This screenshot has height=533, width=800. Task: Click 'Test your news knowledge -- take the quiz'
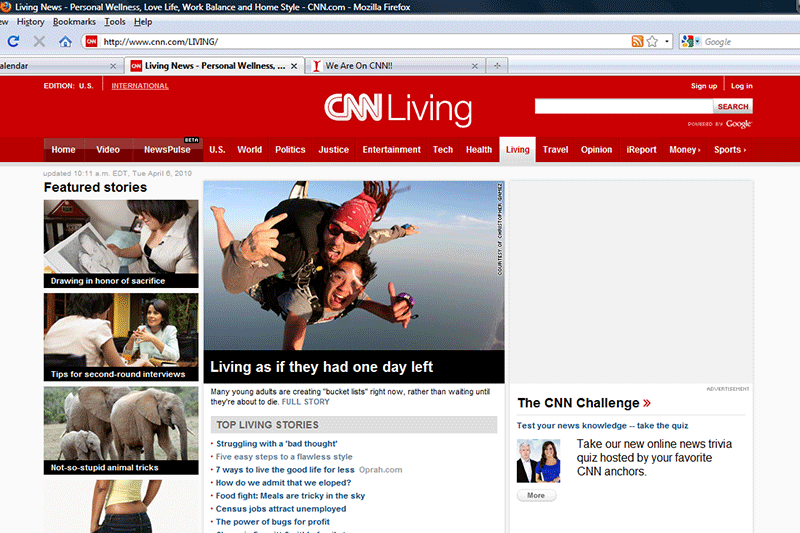(602, 425)
